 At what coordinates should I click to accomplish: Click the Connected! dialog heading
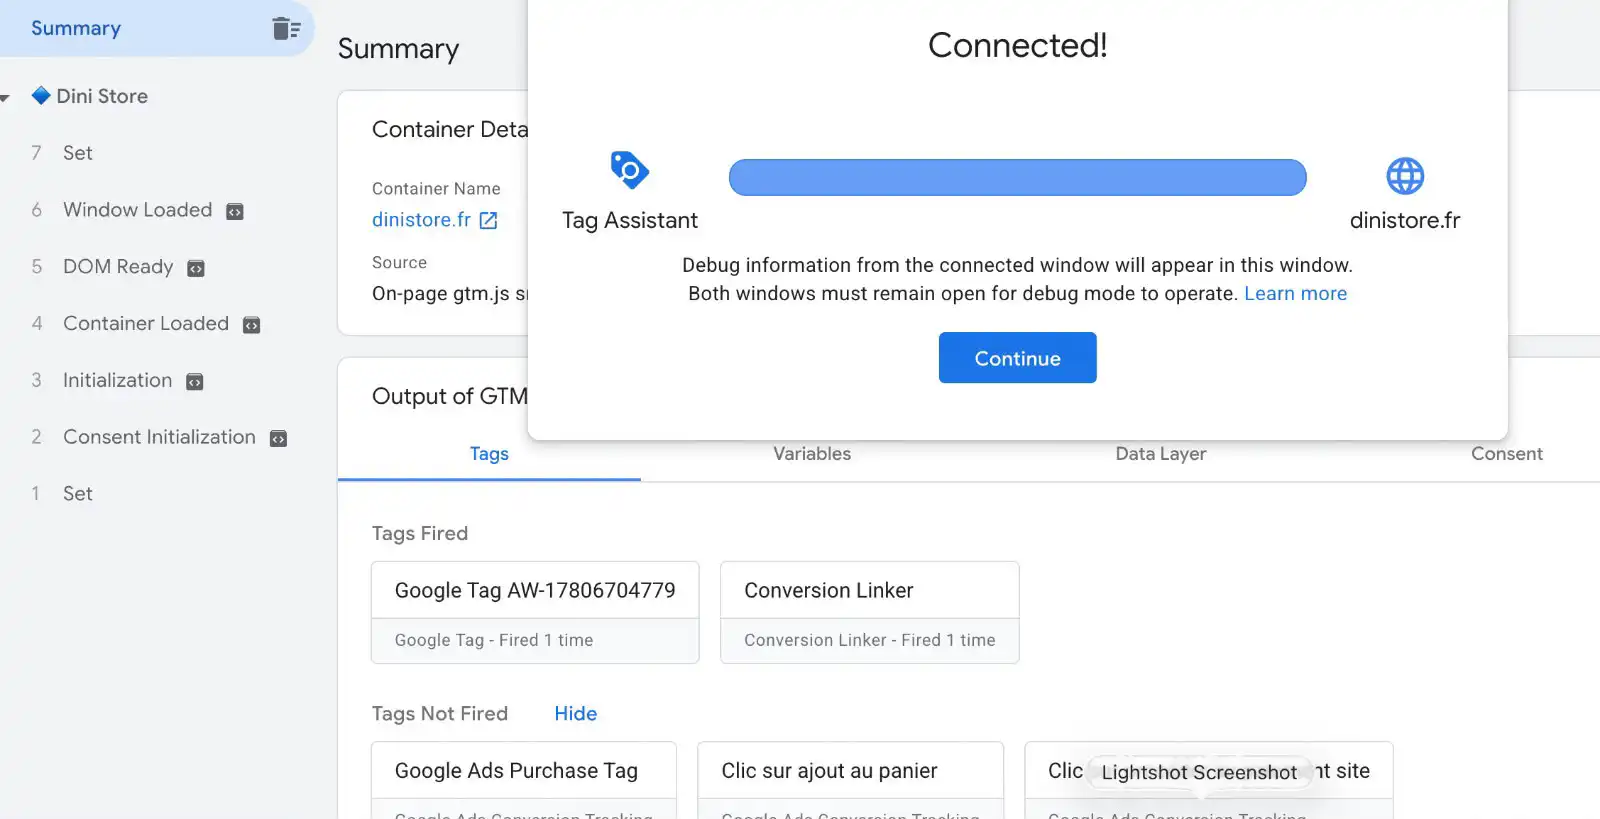click(x=1018, y=45)
